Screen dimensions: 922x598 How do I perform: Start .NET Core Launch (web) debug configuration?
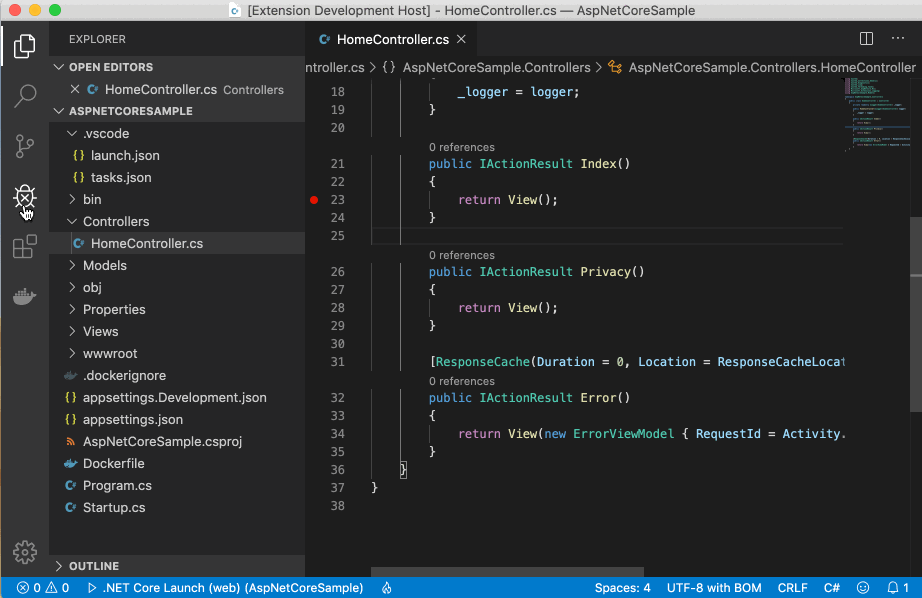coord(225,587)
